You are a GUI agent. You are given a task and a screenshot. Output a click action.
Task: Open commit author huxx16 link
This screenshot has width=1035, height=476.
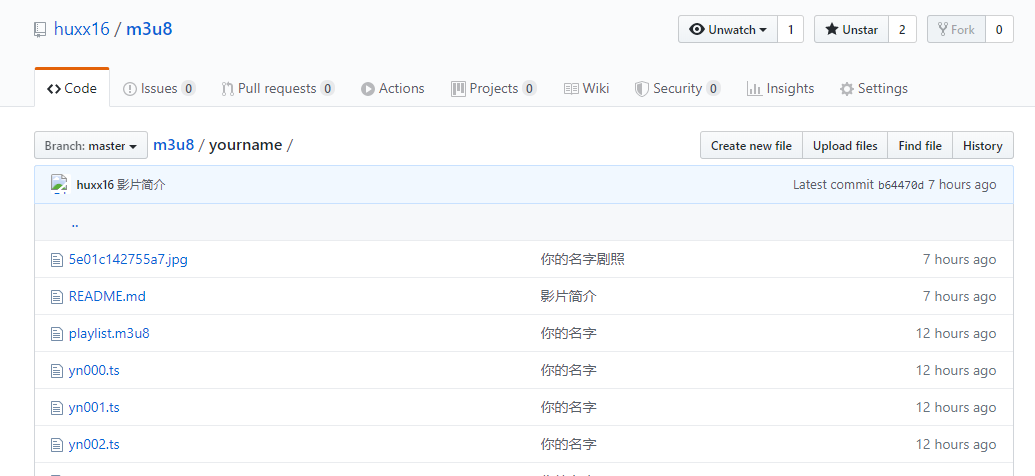coord(95,185)
